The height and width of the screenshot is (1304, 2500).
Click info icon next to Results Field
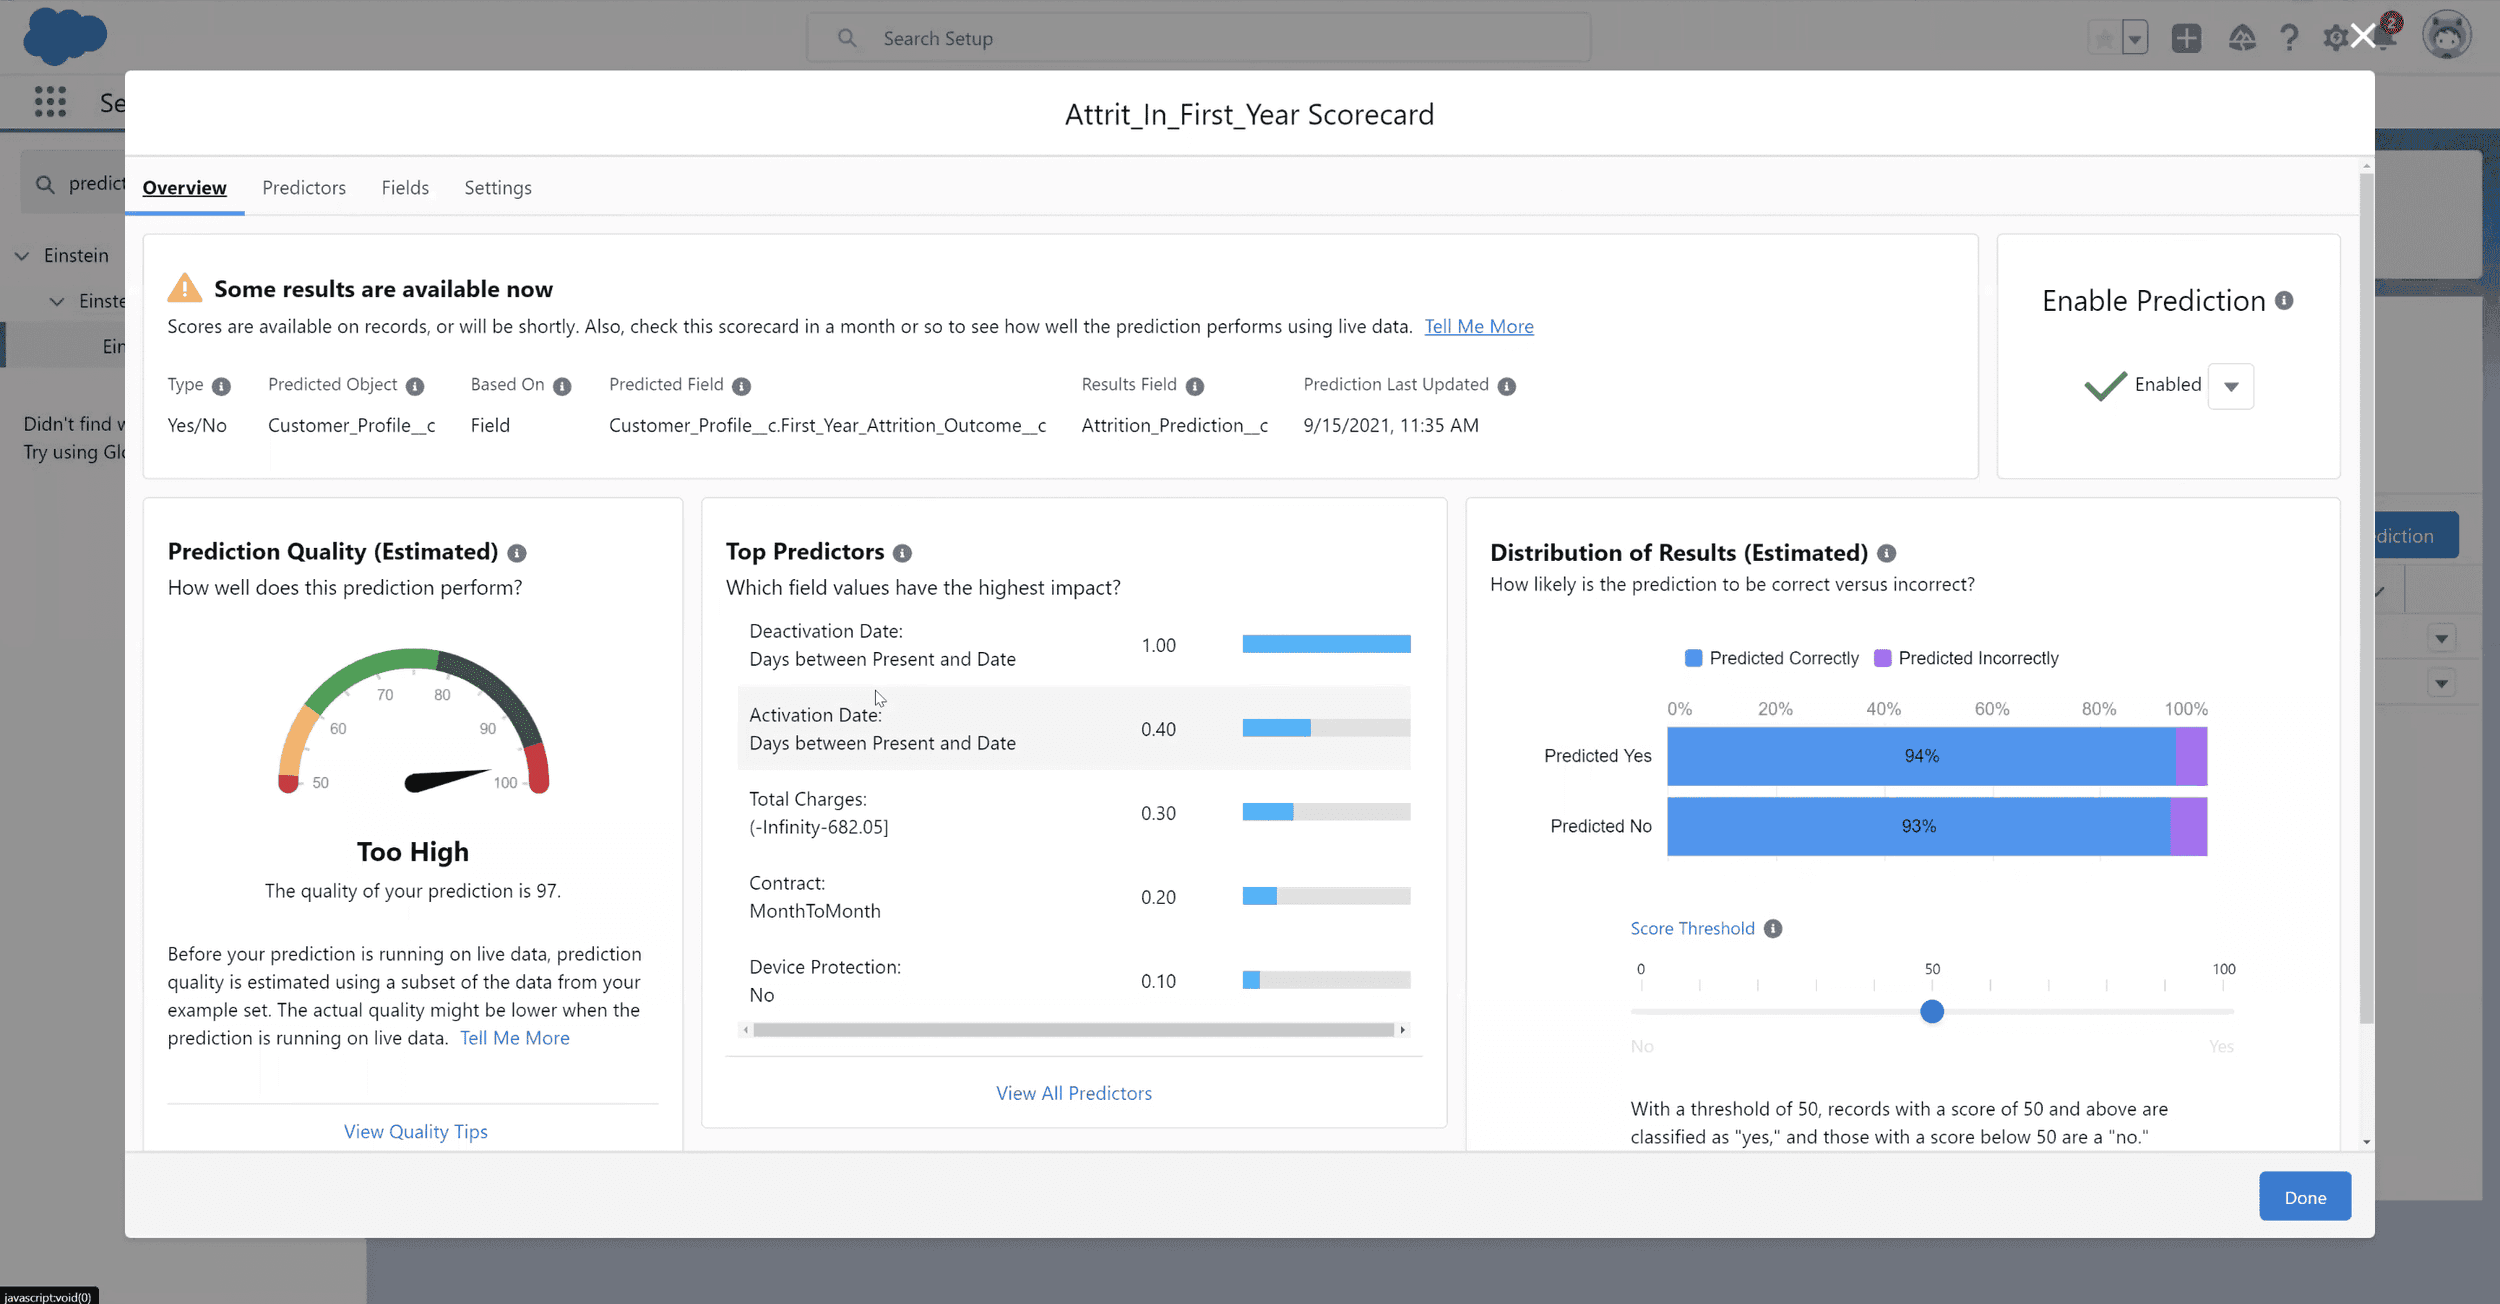tap(1195, 386)
